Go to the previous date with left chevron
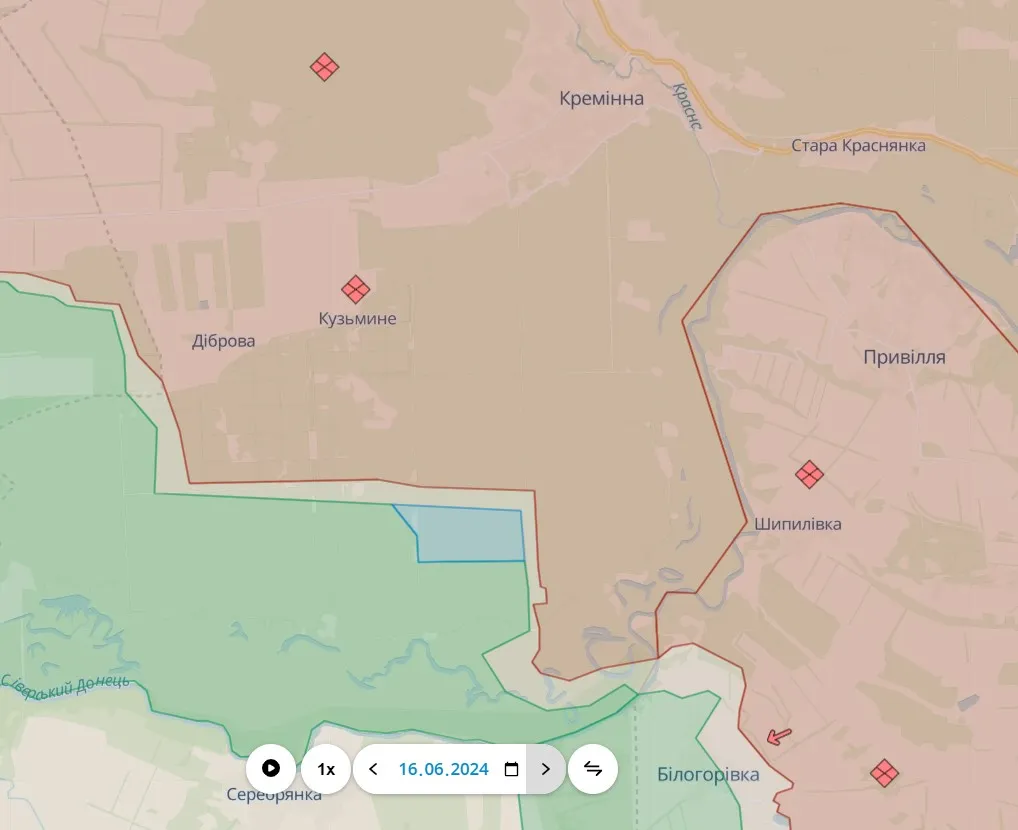The image size is (1018, 830). point(373,769)
